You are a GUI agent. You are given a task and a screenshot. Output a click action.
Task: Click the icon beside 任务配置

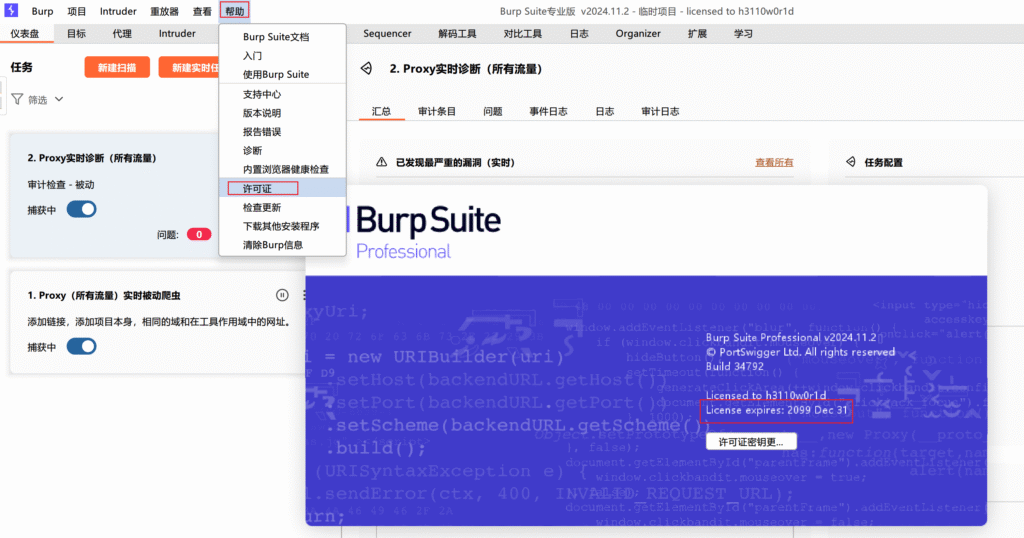(851, 162)
